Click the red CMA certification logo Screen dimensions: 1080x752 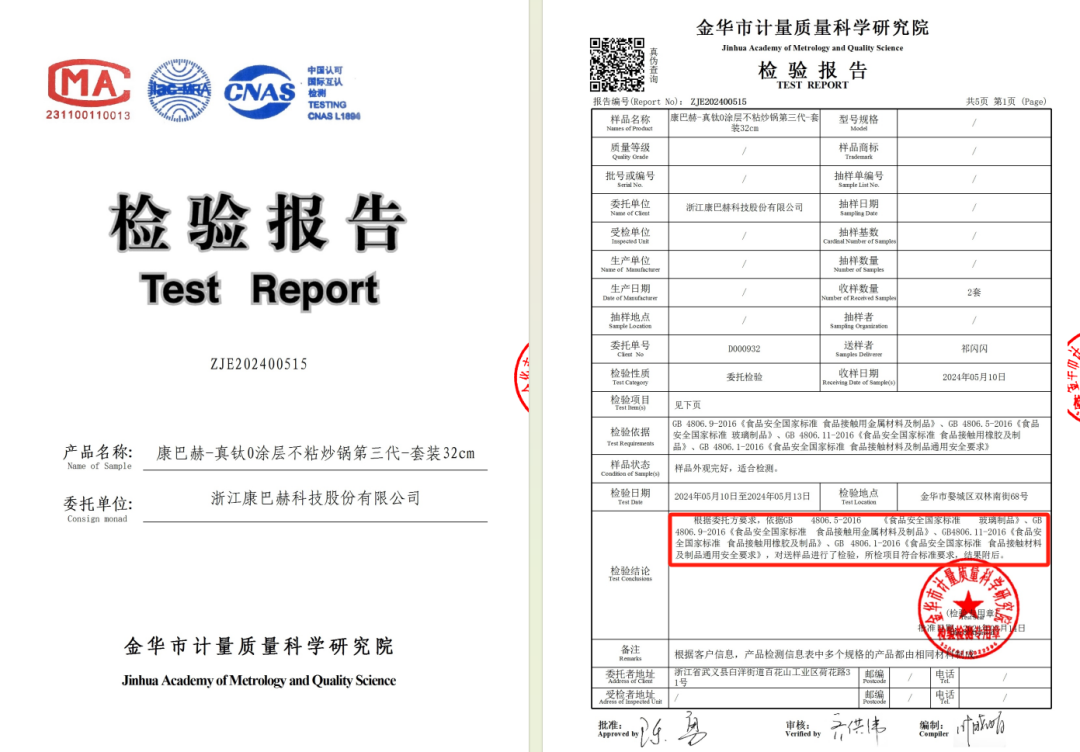click(x=89, y=82)
